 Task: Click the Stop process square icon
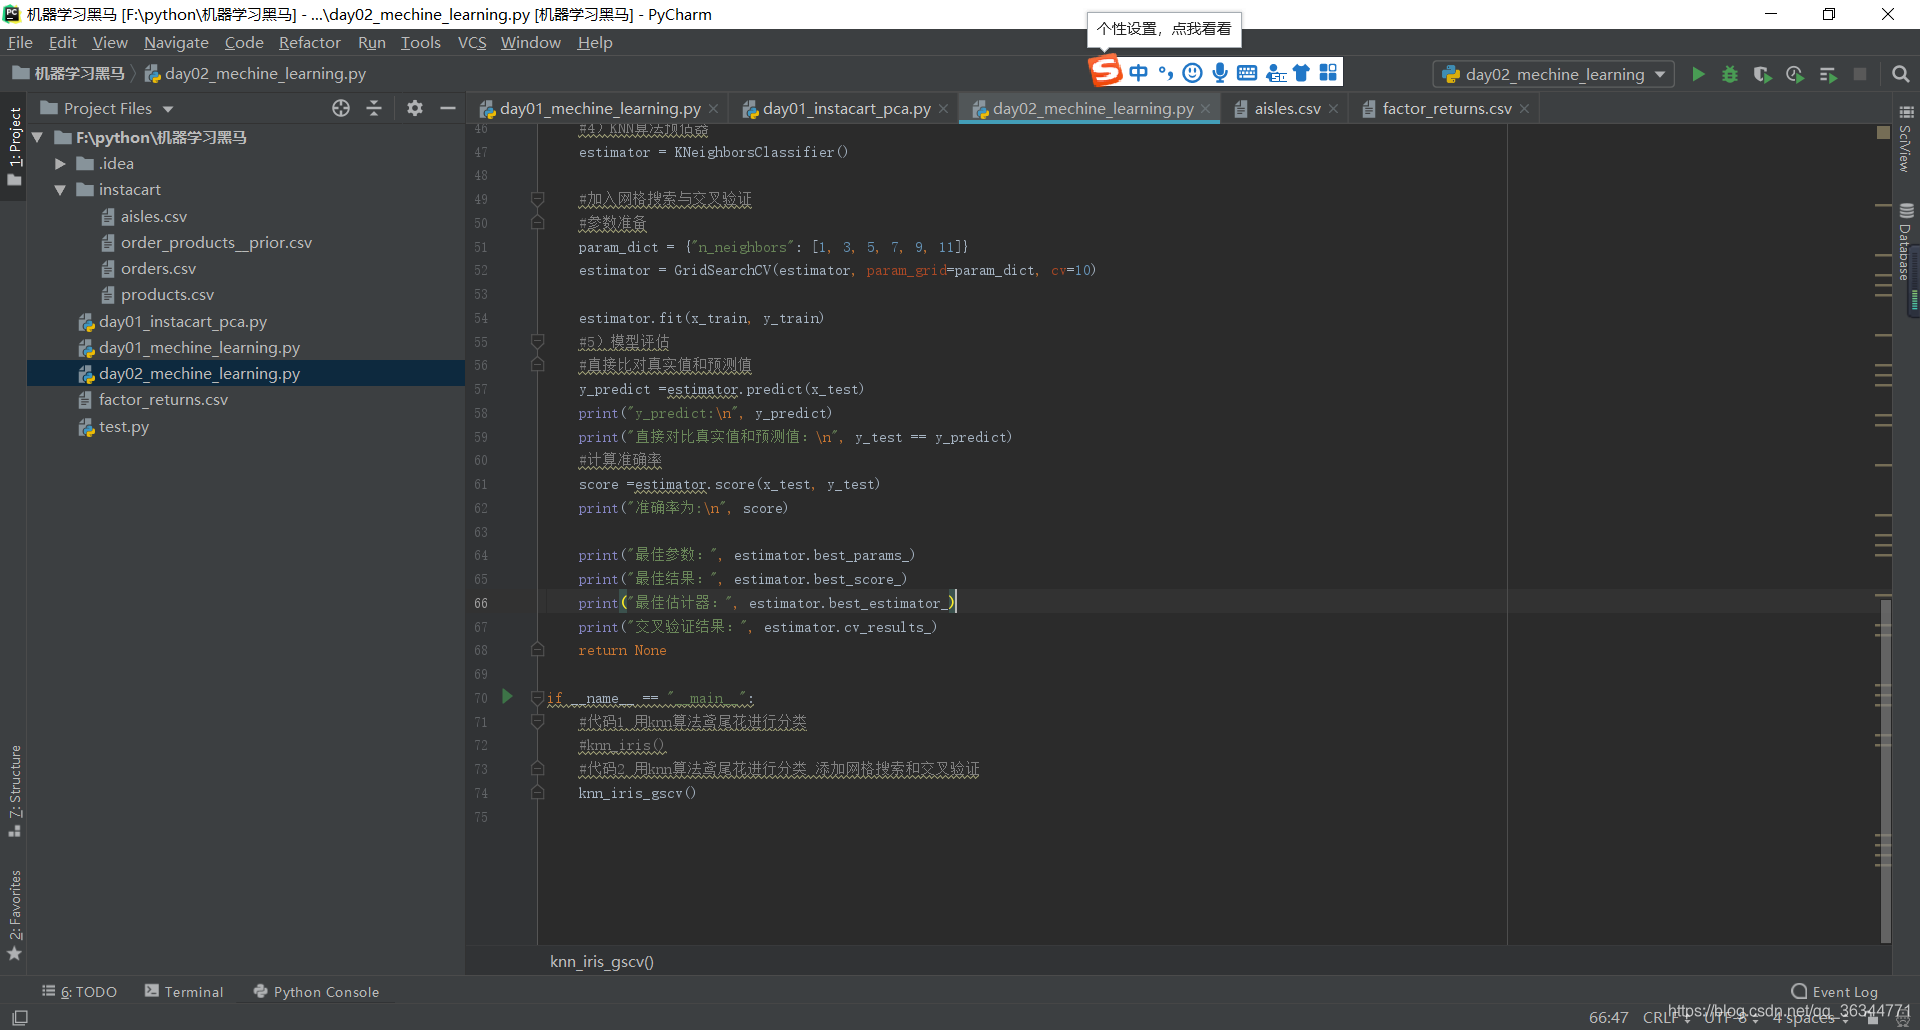click(1860, 74)
